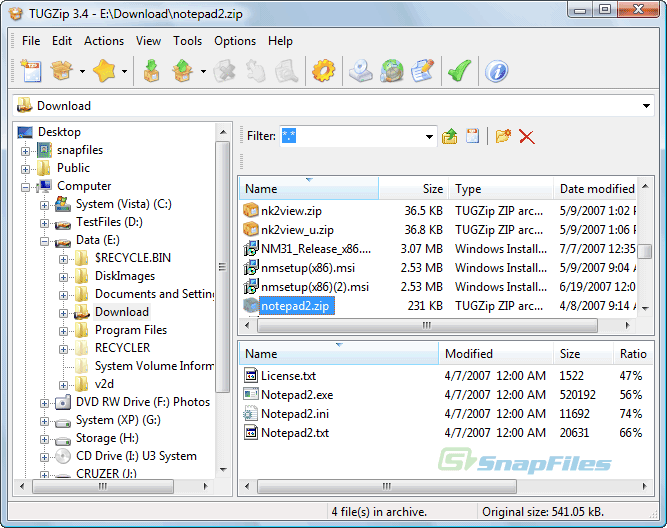Click the nmsetup(x86).msi installer icon

251,268
